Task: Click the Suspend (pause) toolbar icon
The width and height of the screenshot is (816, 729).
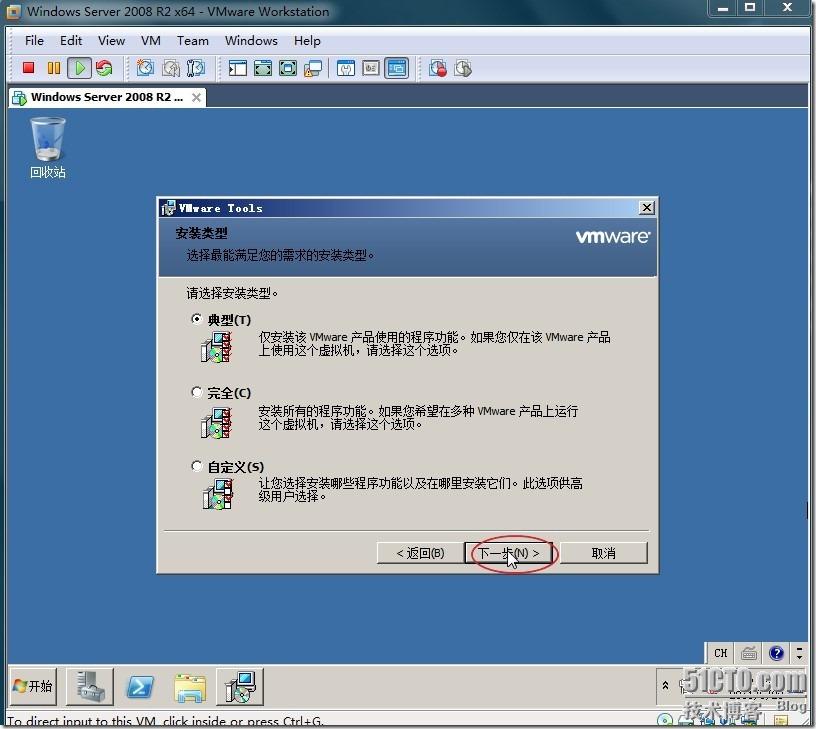Action: 54,68
